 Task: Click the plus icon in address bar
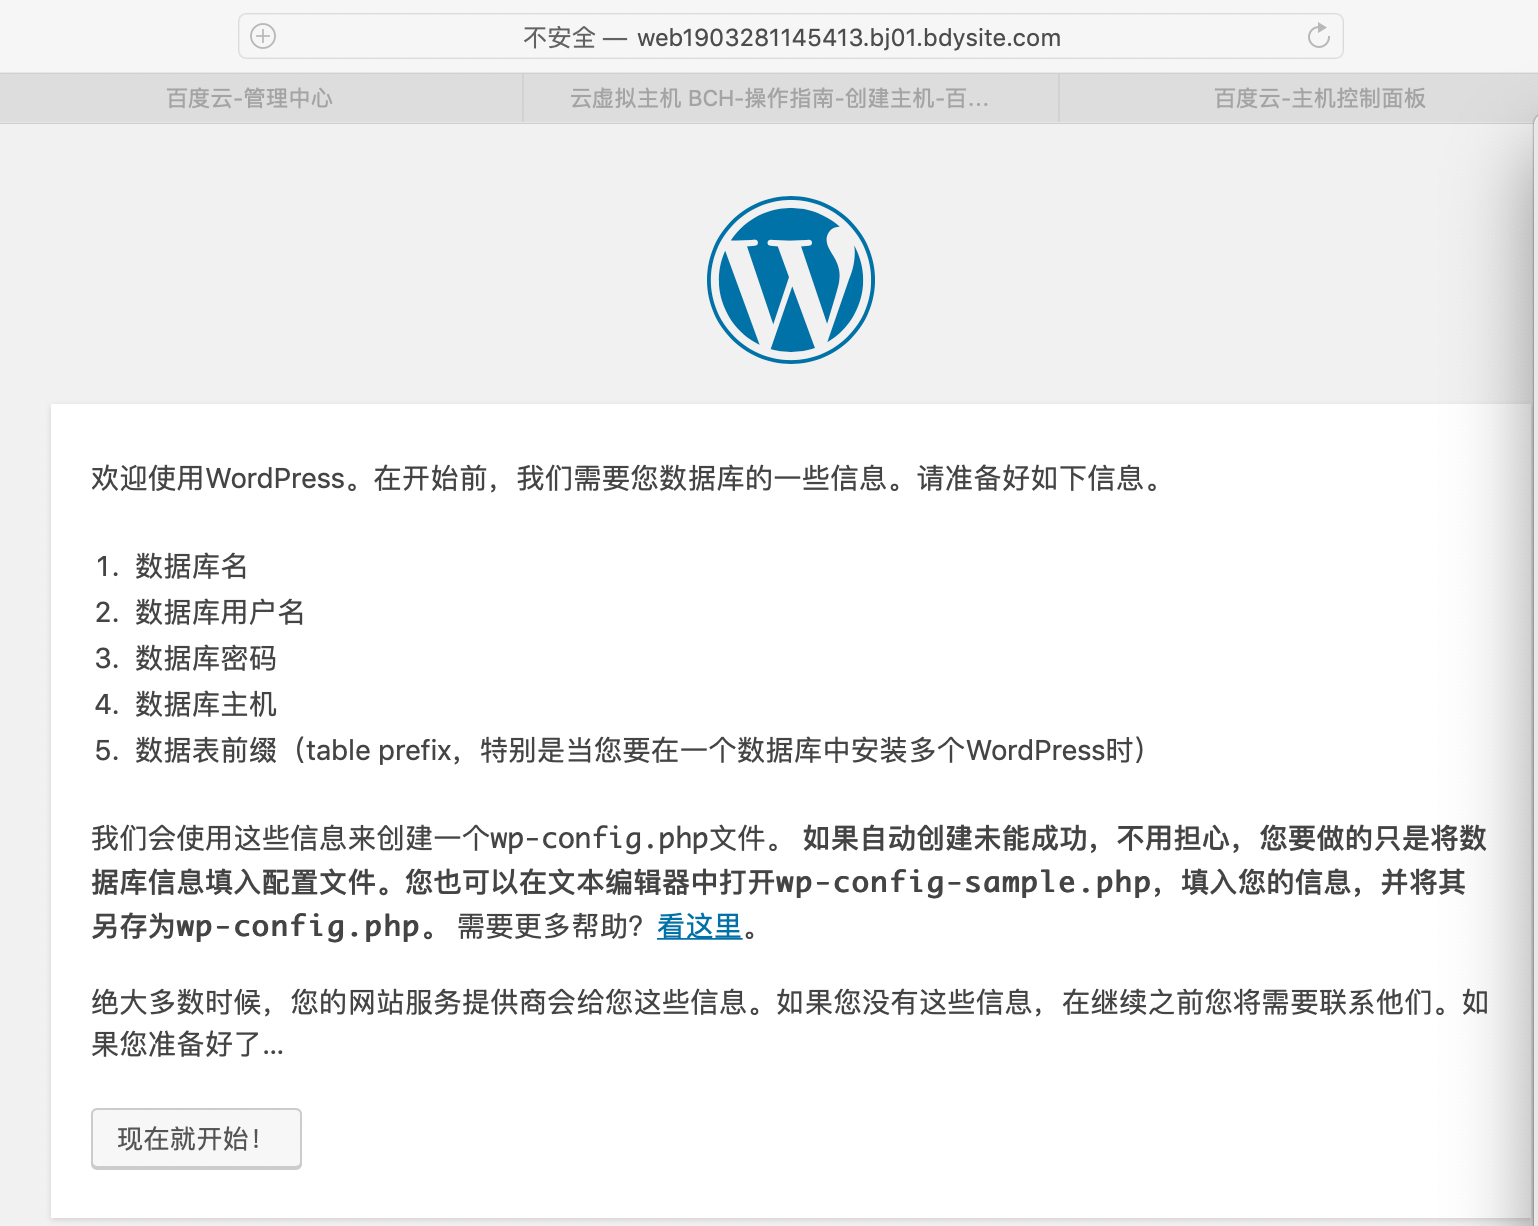(263, 37)
